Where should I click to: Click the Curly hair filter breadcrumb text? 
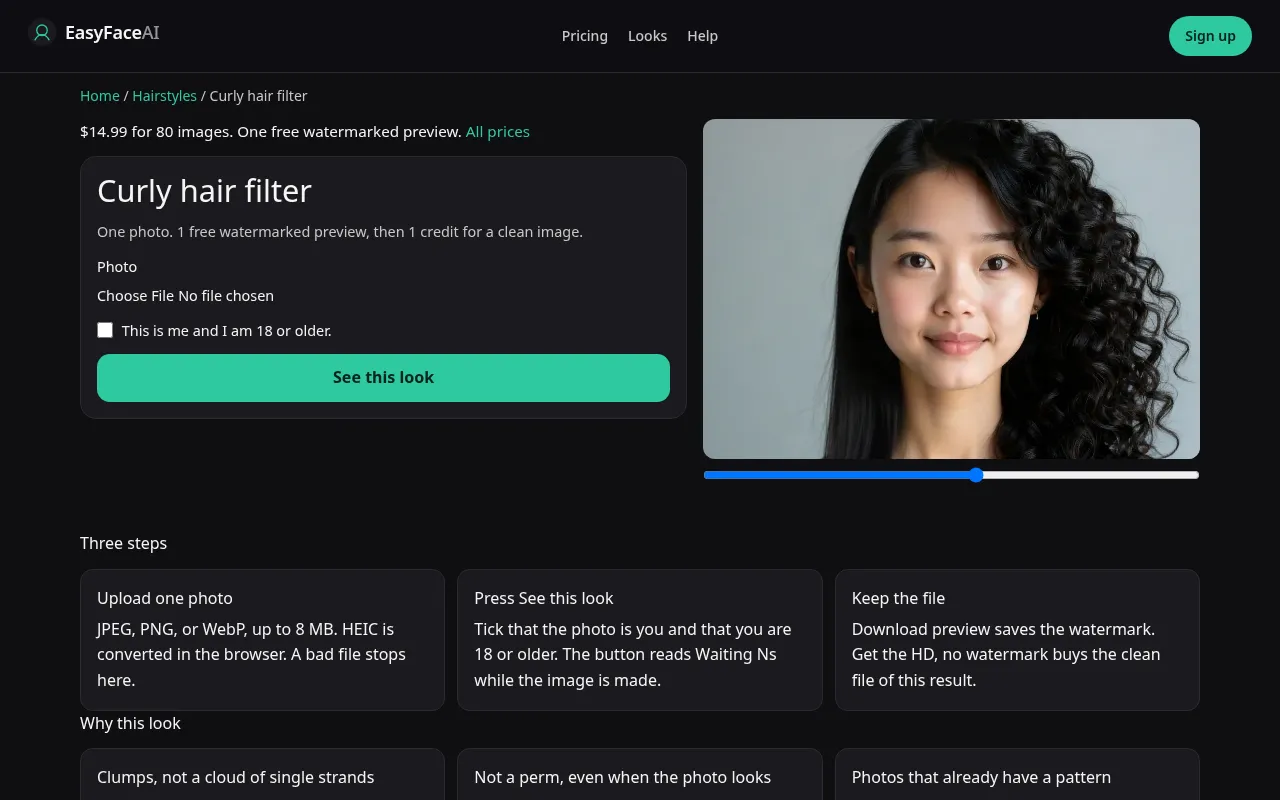[258, 96]
